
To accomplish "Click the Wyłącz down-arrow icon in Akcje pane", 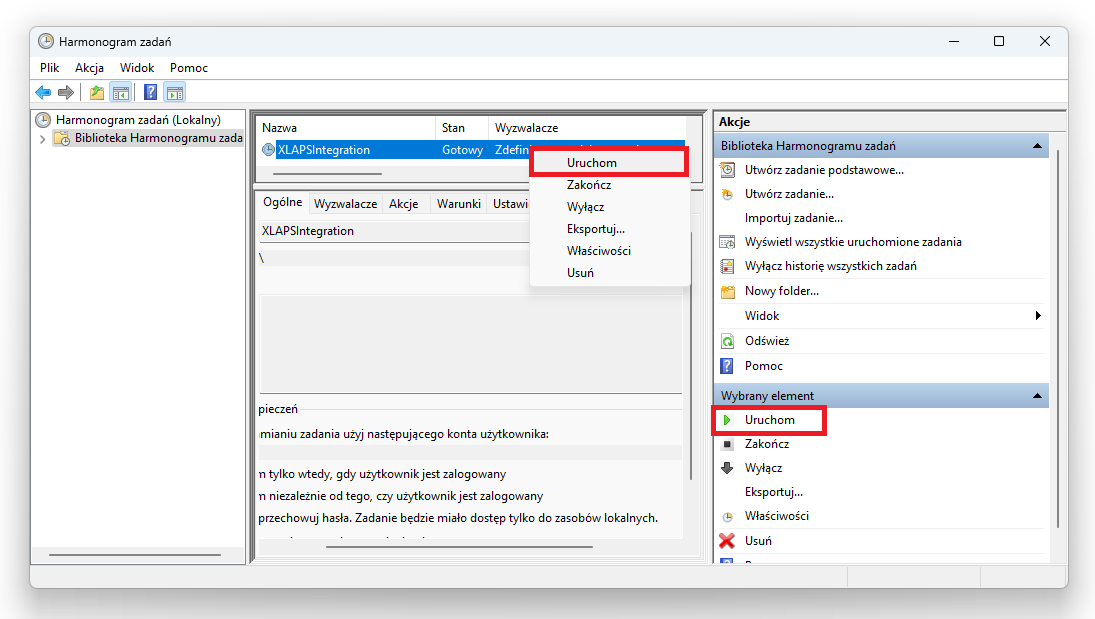I will tap(727, 468).
